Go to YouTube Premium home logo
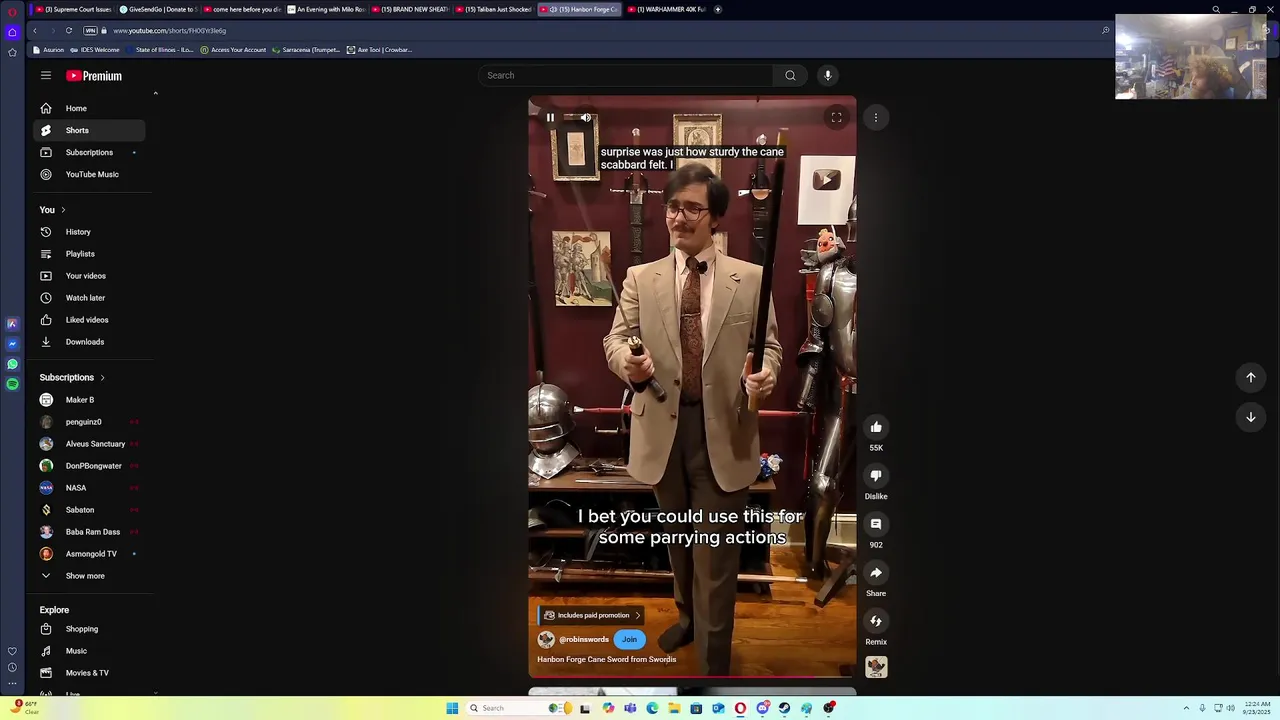 pyautogui.click(x=94, y=76)
